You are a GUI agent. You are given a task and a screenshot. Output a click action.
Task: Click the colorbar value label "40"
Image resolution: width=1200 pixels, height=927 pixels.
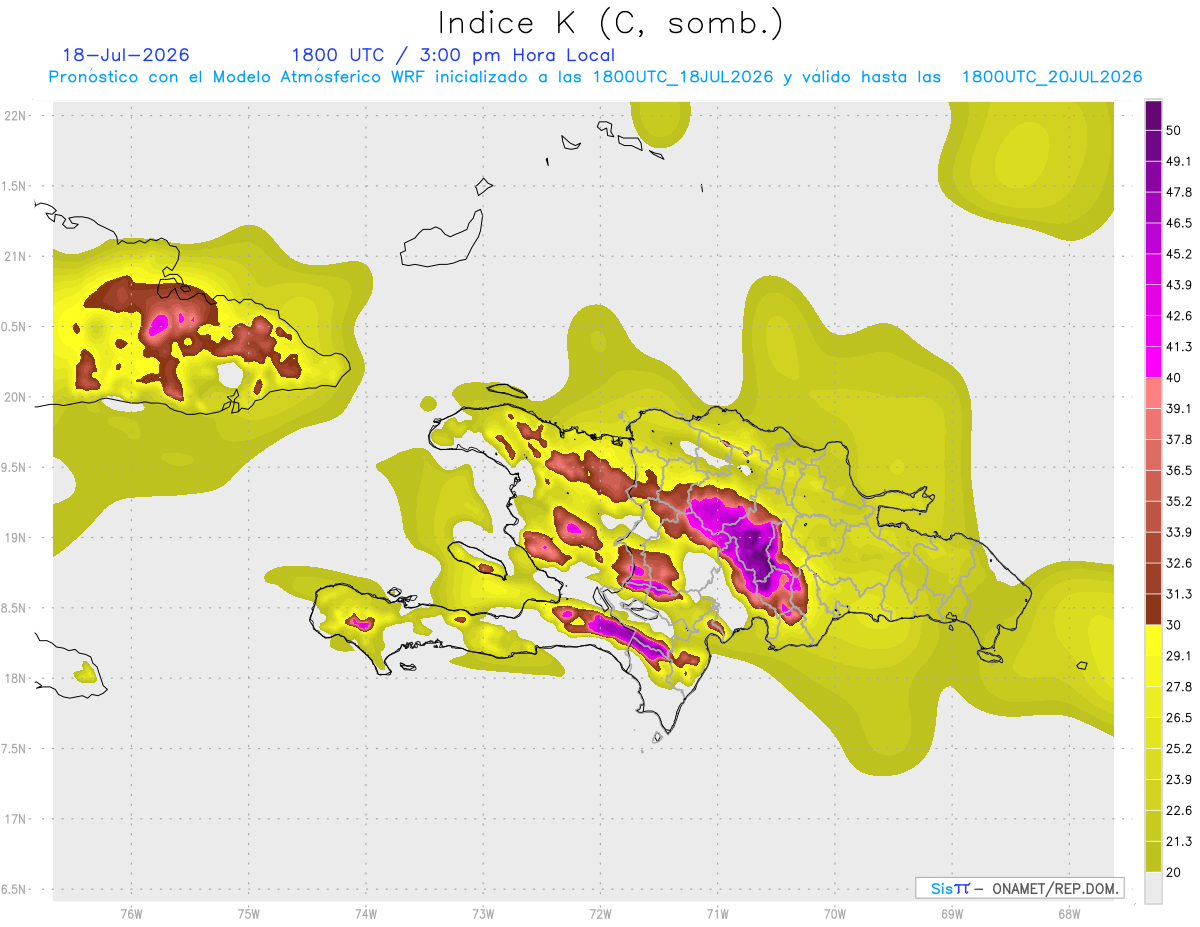coord(1174,378)
